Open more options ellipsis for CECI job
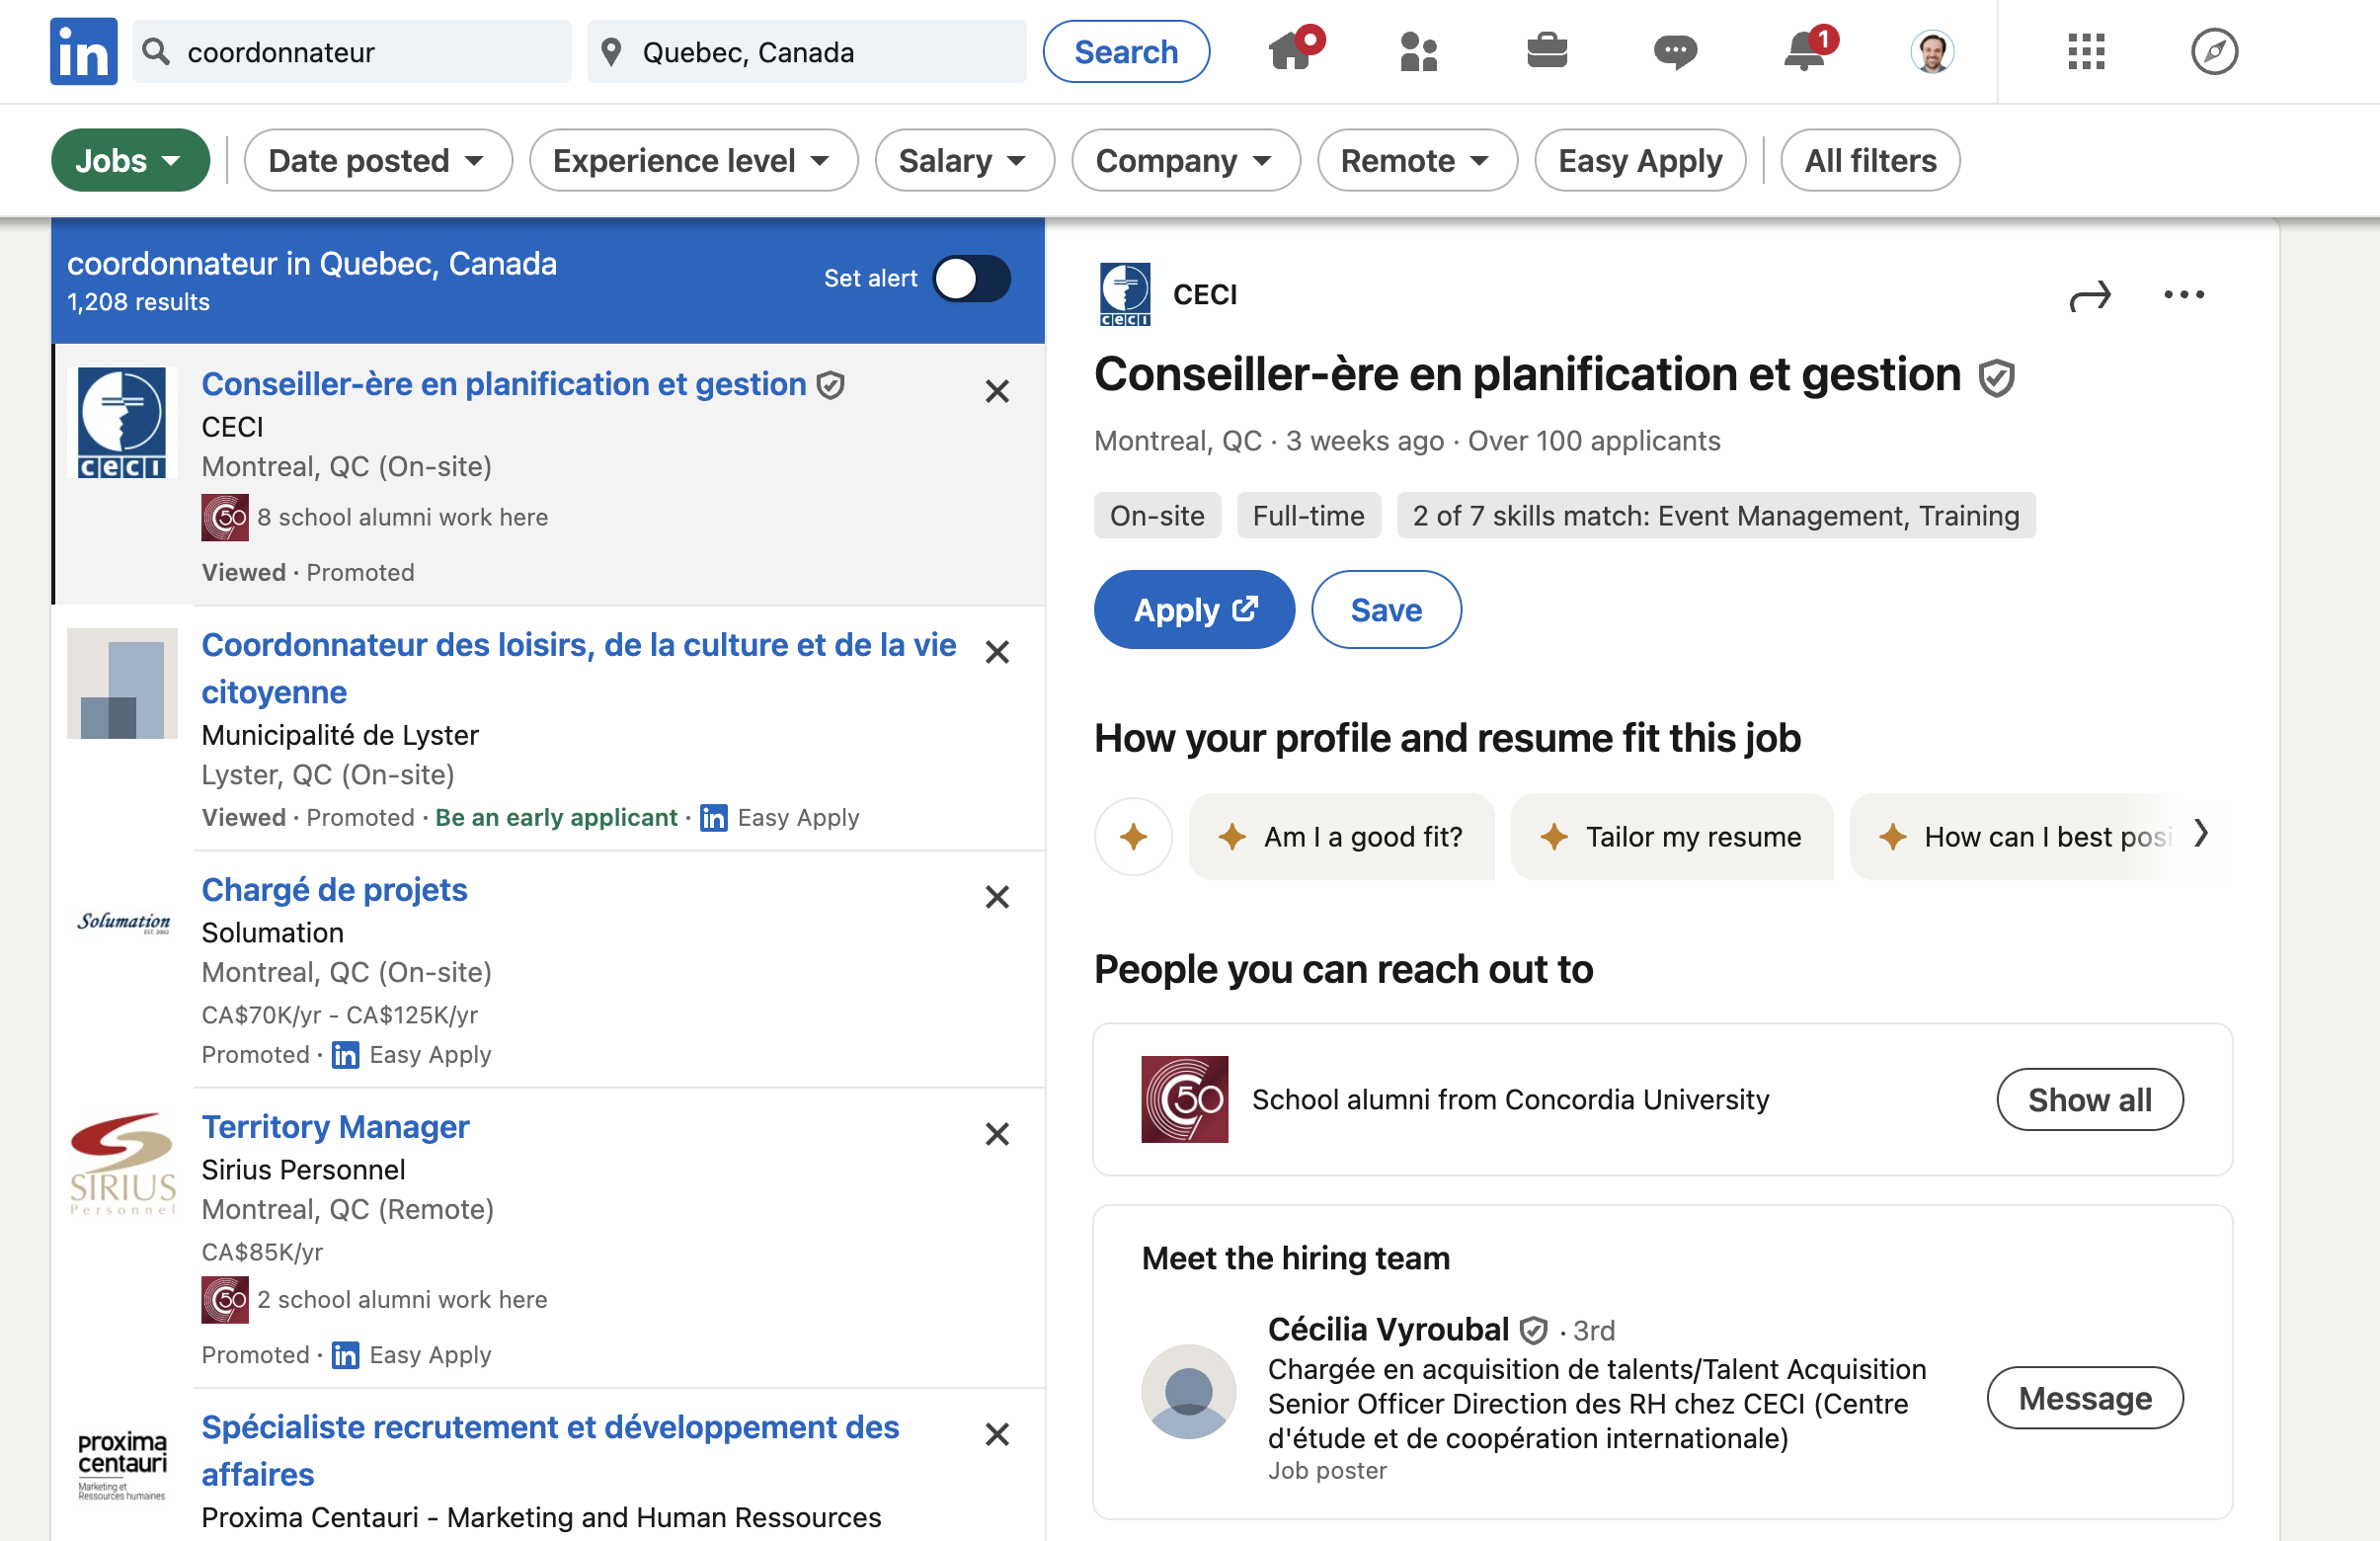This screenshot has width=2380, height=1541. (2183, 294)
